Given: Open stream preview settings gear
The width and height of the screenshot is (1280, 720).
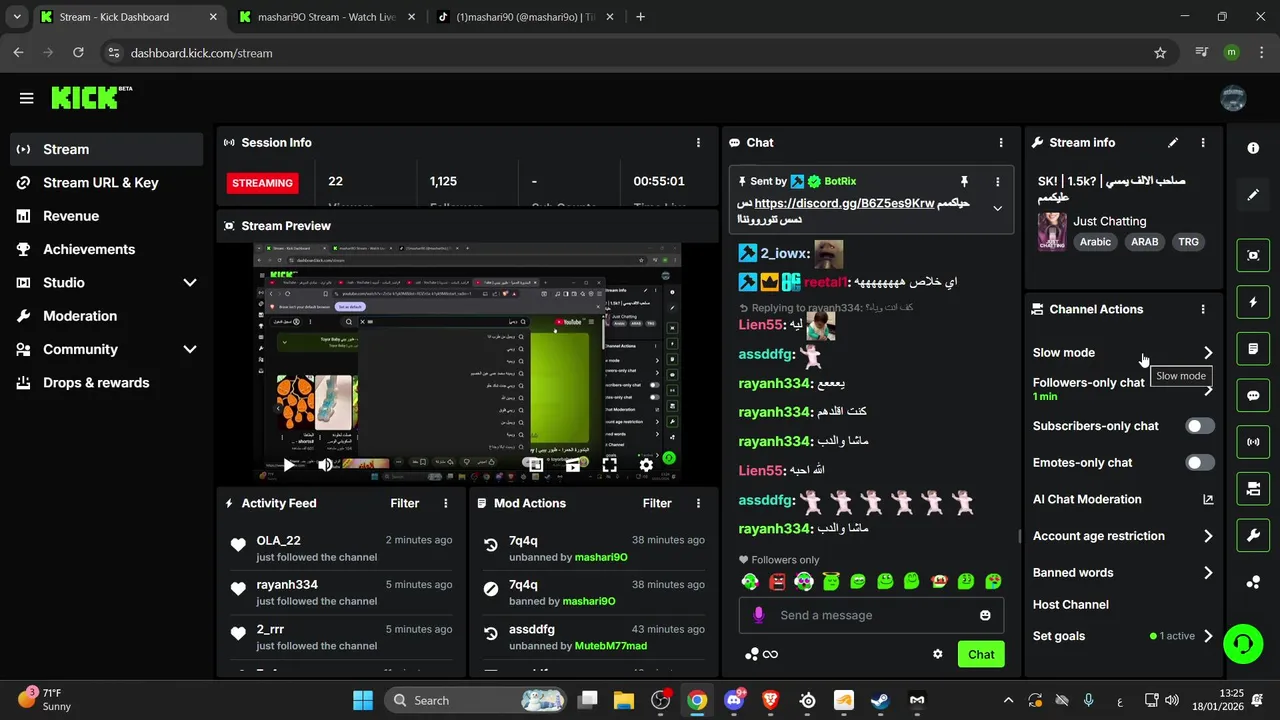Looking at the screenshot, I should point(646,464).
